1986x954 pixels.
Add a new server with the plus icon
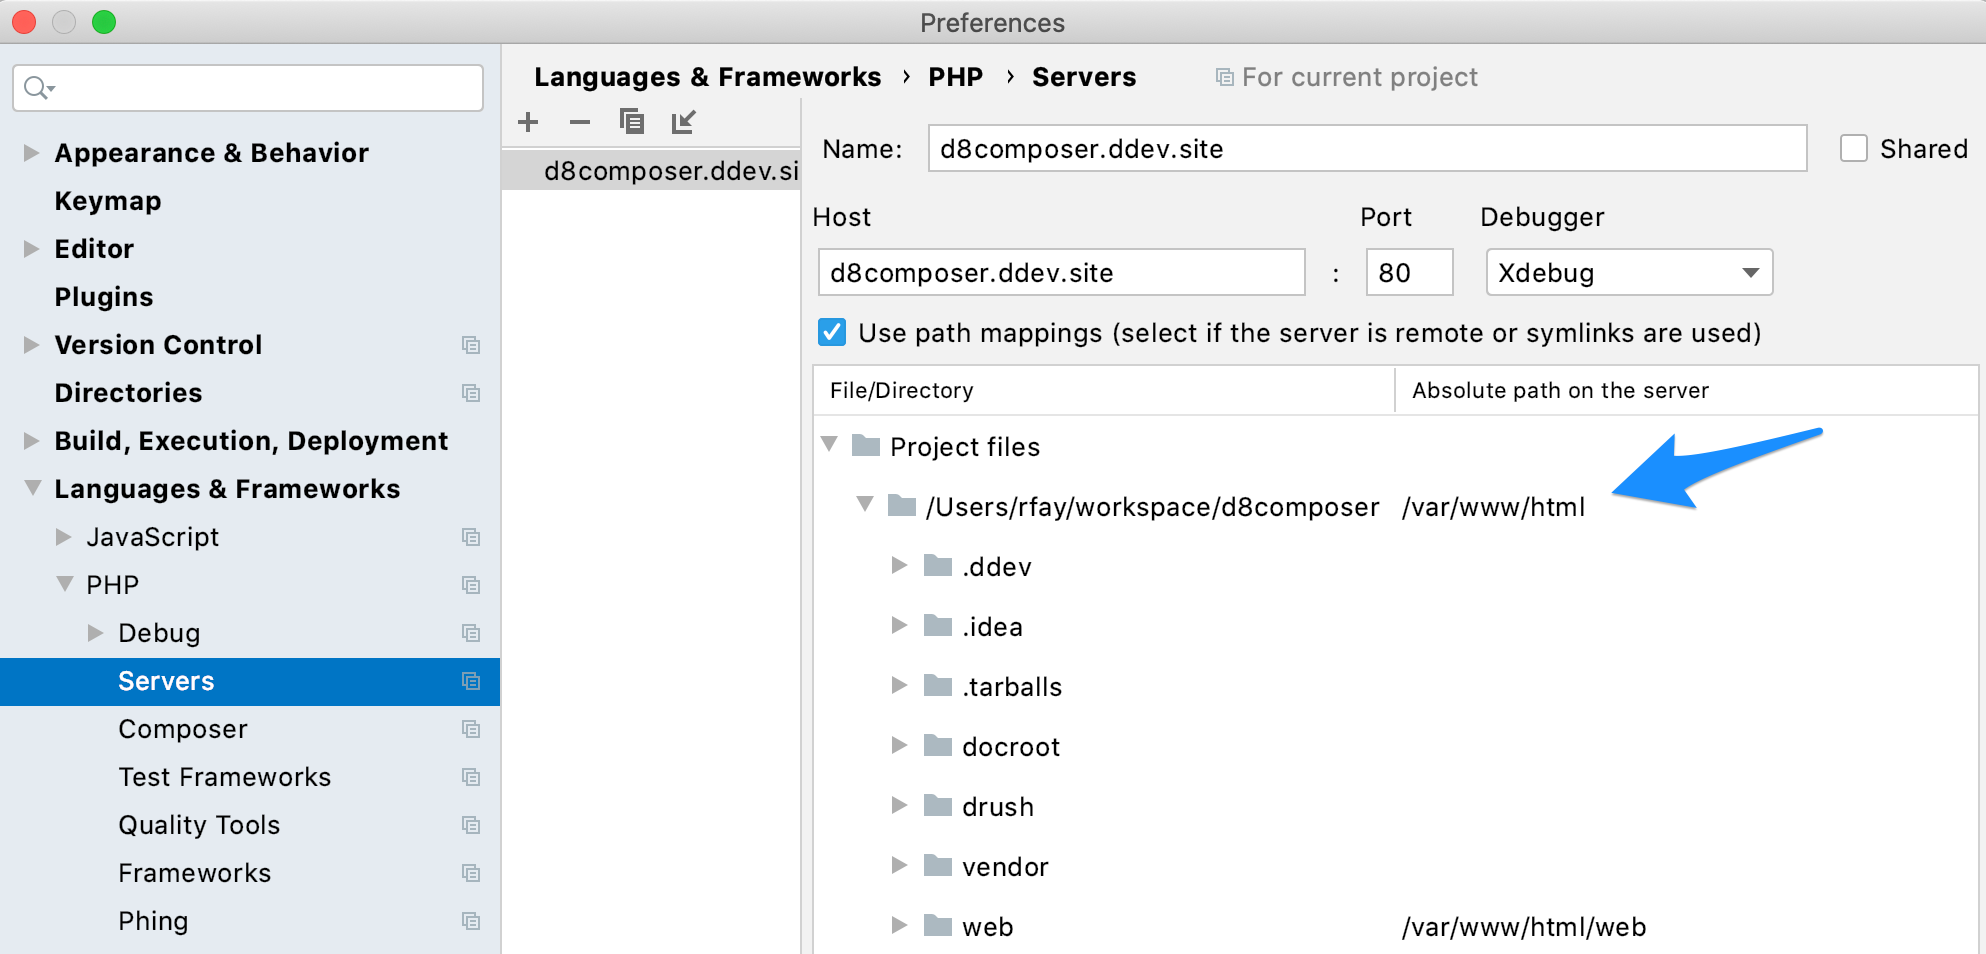point(528,121)
